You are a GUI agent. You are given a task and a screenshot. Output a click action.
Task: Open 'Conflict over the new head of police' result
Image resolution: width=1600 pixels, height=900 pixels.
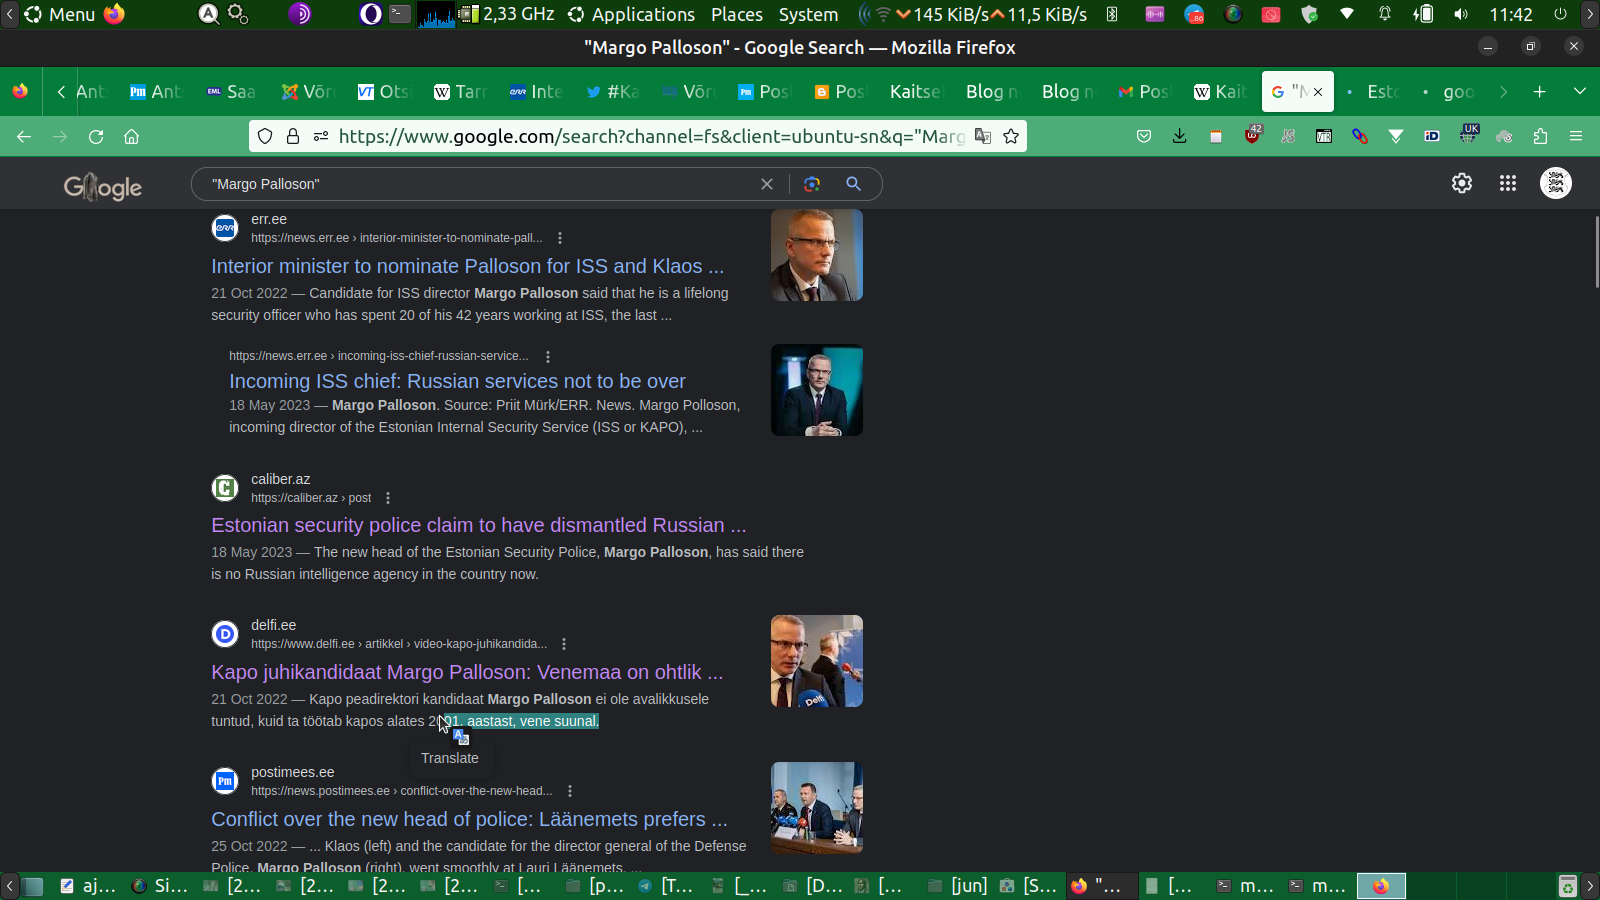[469, 819]
